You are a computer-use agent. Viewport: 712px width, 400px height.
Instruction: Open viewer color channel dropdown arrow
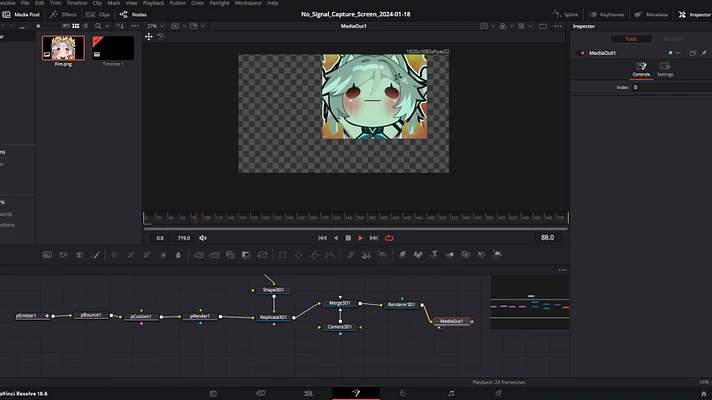pos(512,26)
